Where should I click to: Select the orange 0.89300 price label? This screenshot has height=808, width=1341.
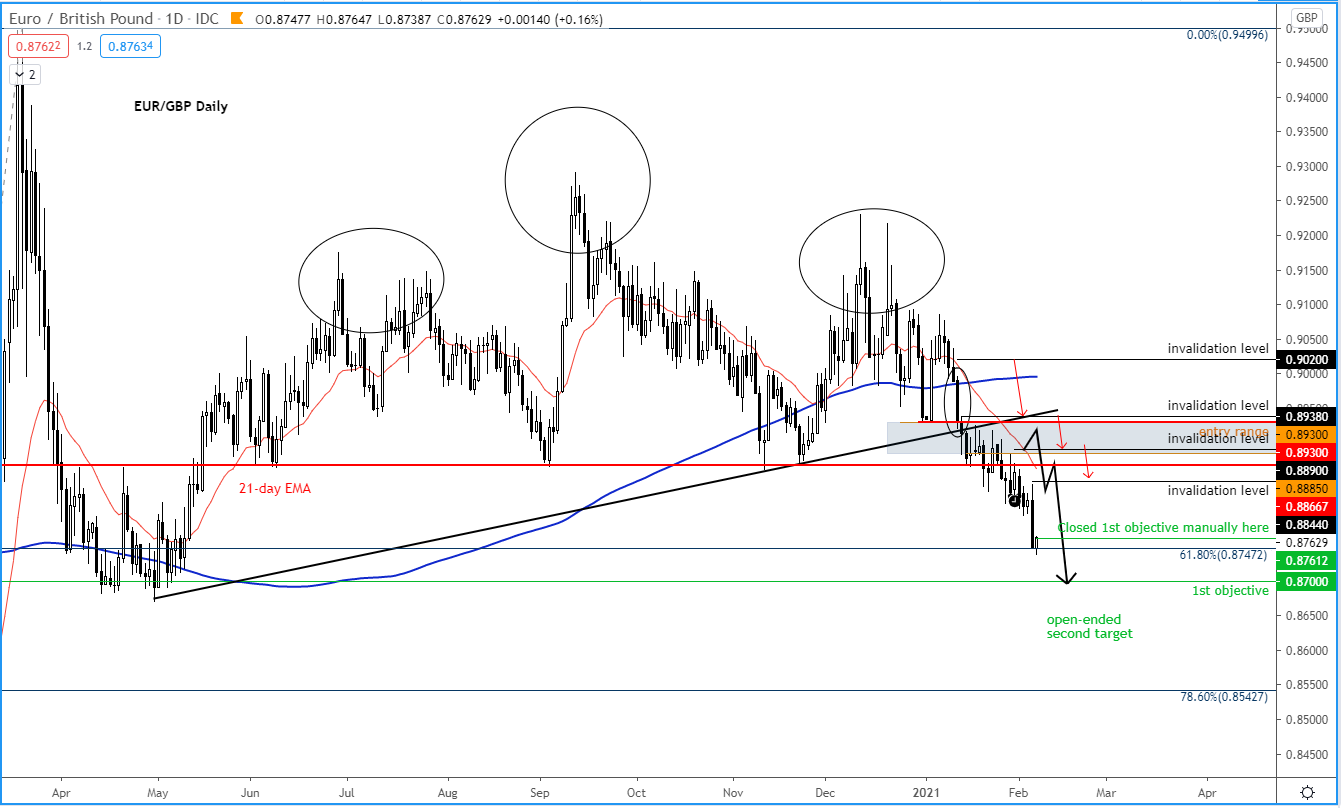point(1306,435)
